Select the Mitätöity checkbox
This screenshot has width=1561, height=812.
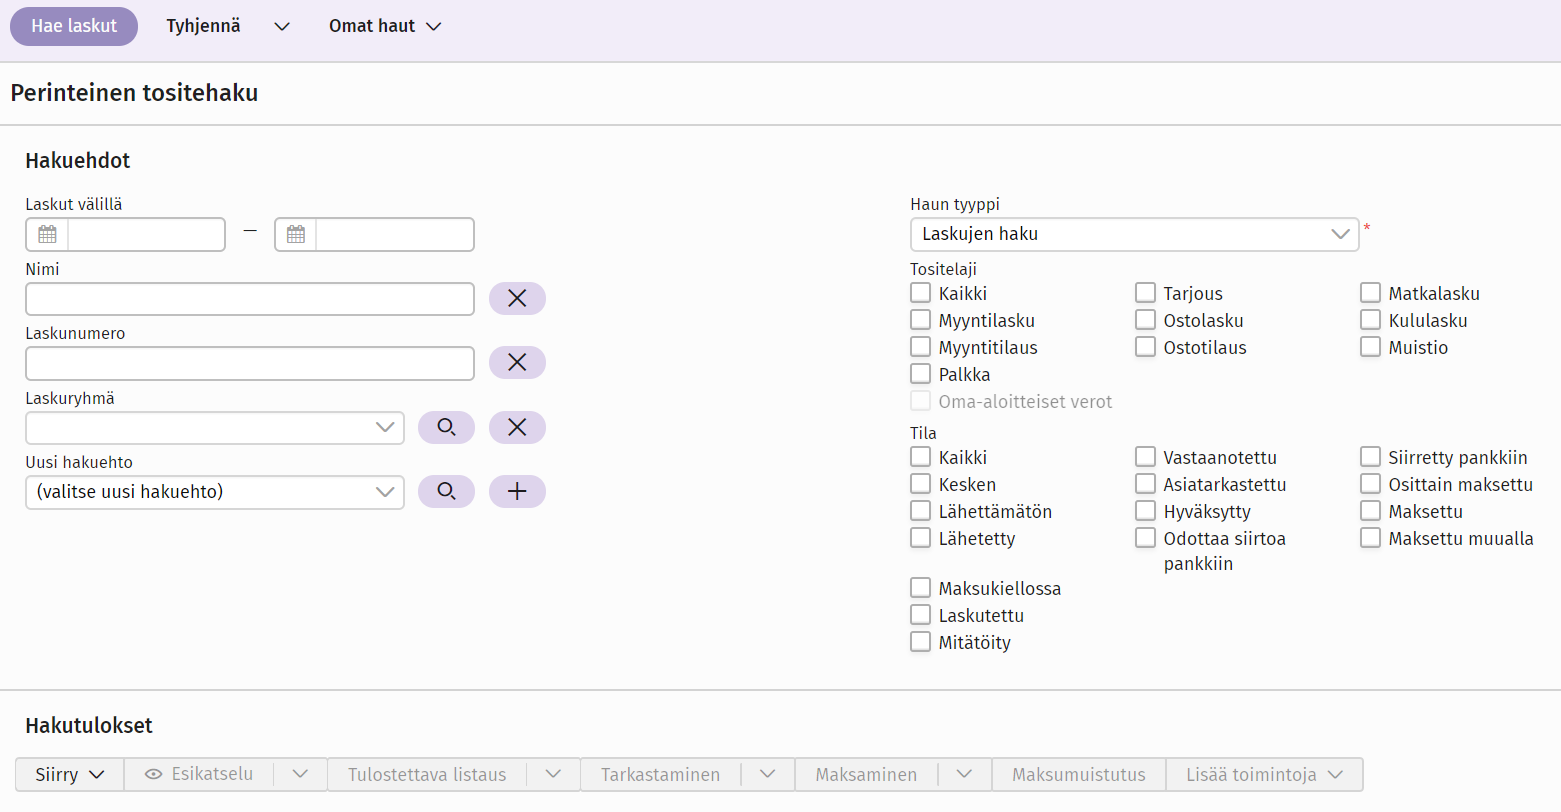pos(921,642)
